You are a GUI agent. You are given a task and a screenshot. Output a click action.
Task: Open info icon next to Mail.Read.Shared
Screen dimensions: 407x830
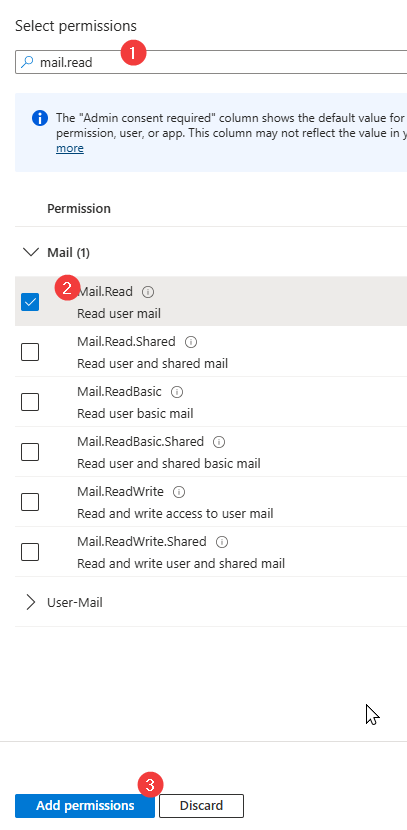[191, 342]
